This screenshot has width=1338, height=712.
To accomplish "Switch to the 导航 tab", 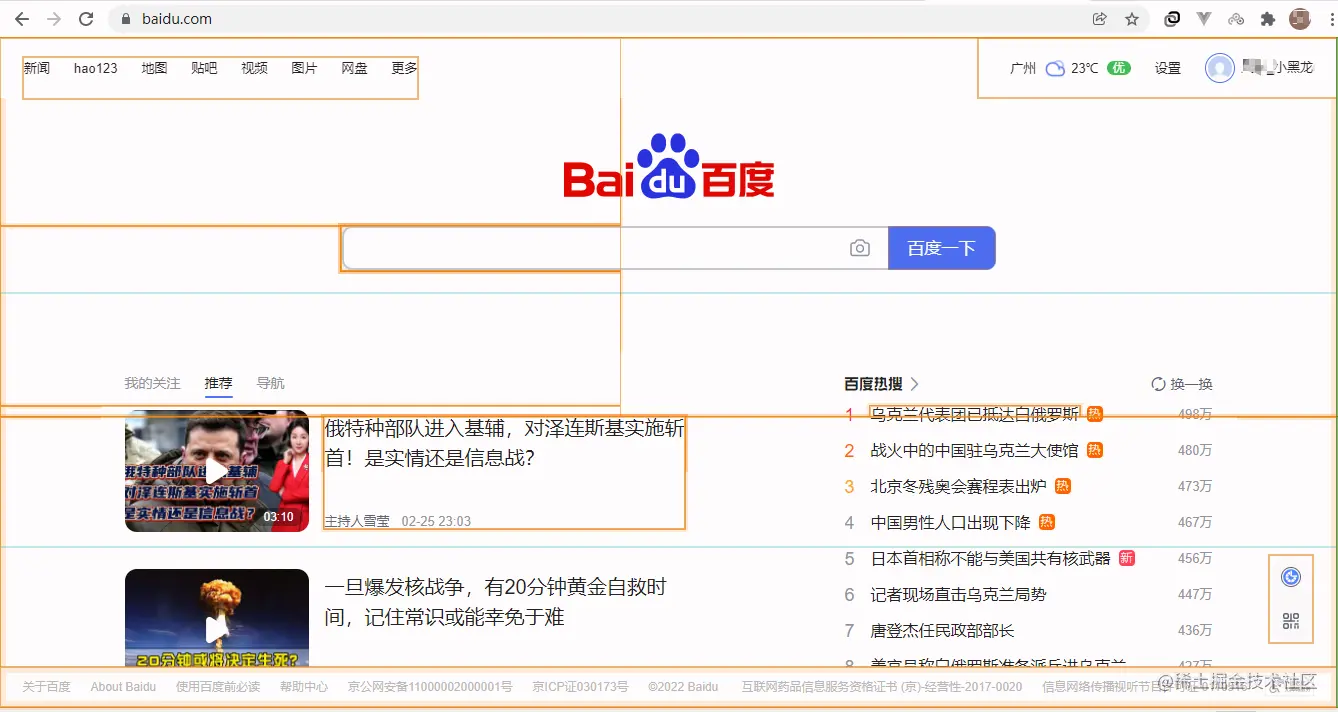I will [270, 383].
